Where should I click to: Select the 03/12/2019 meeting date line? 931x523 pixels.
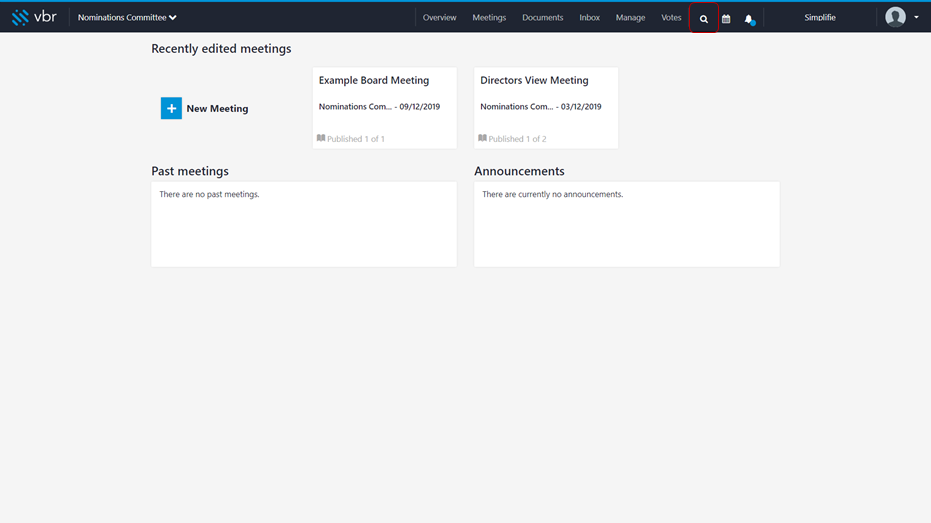point(541,106)
